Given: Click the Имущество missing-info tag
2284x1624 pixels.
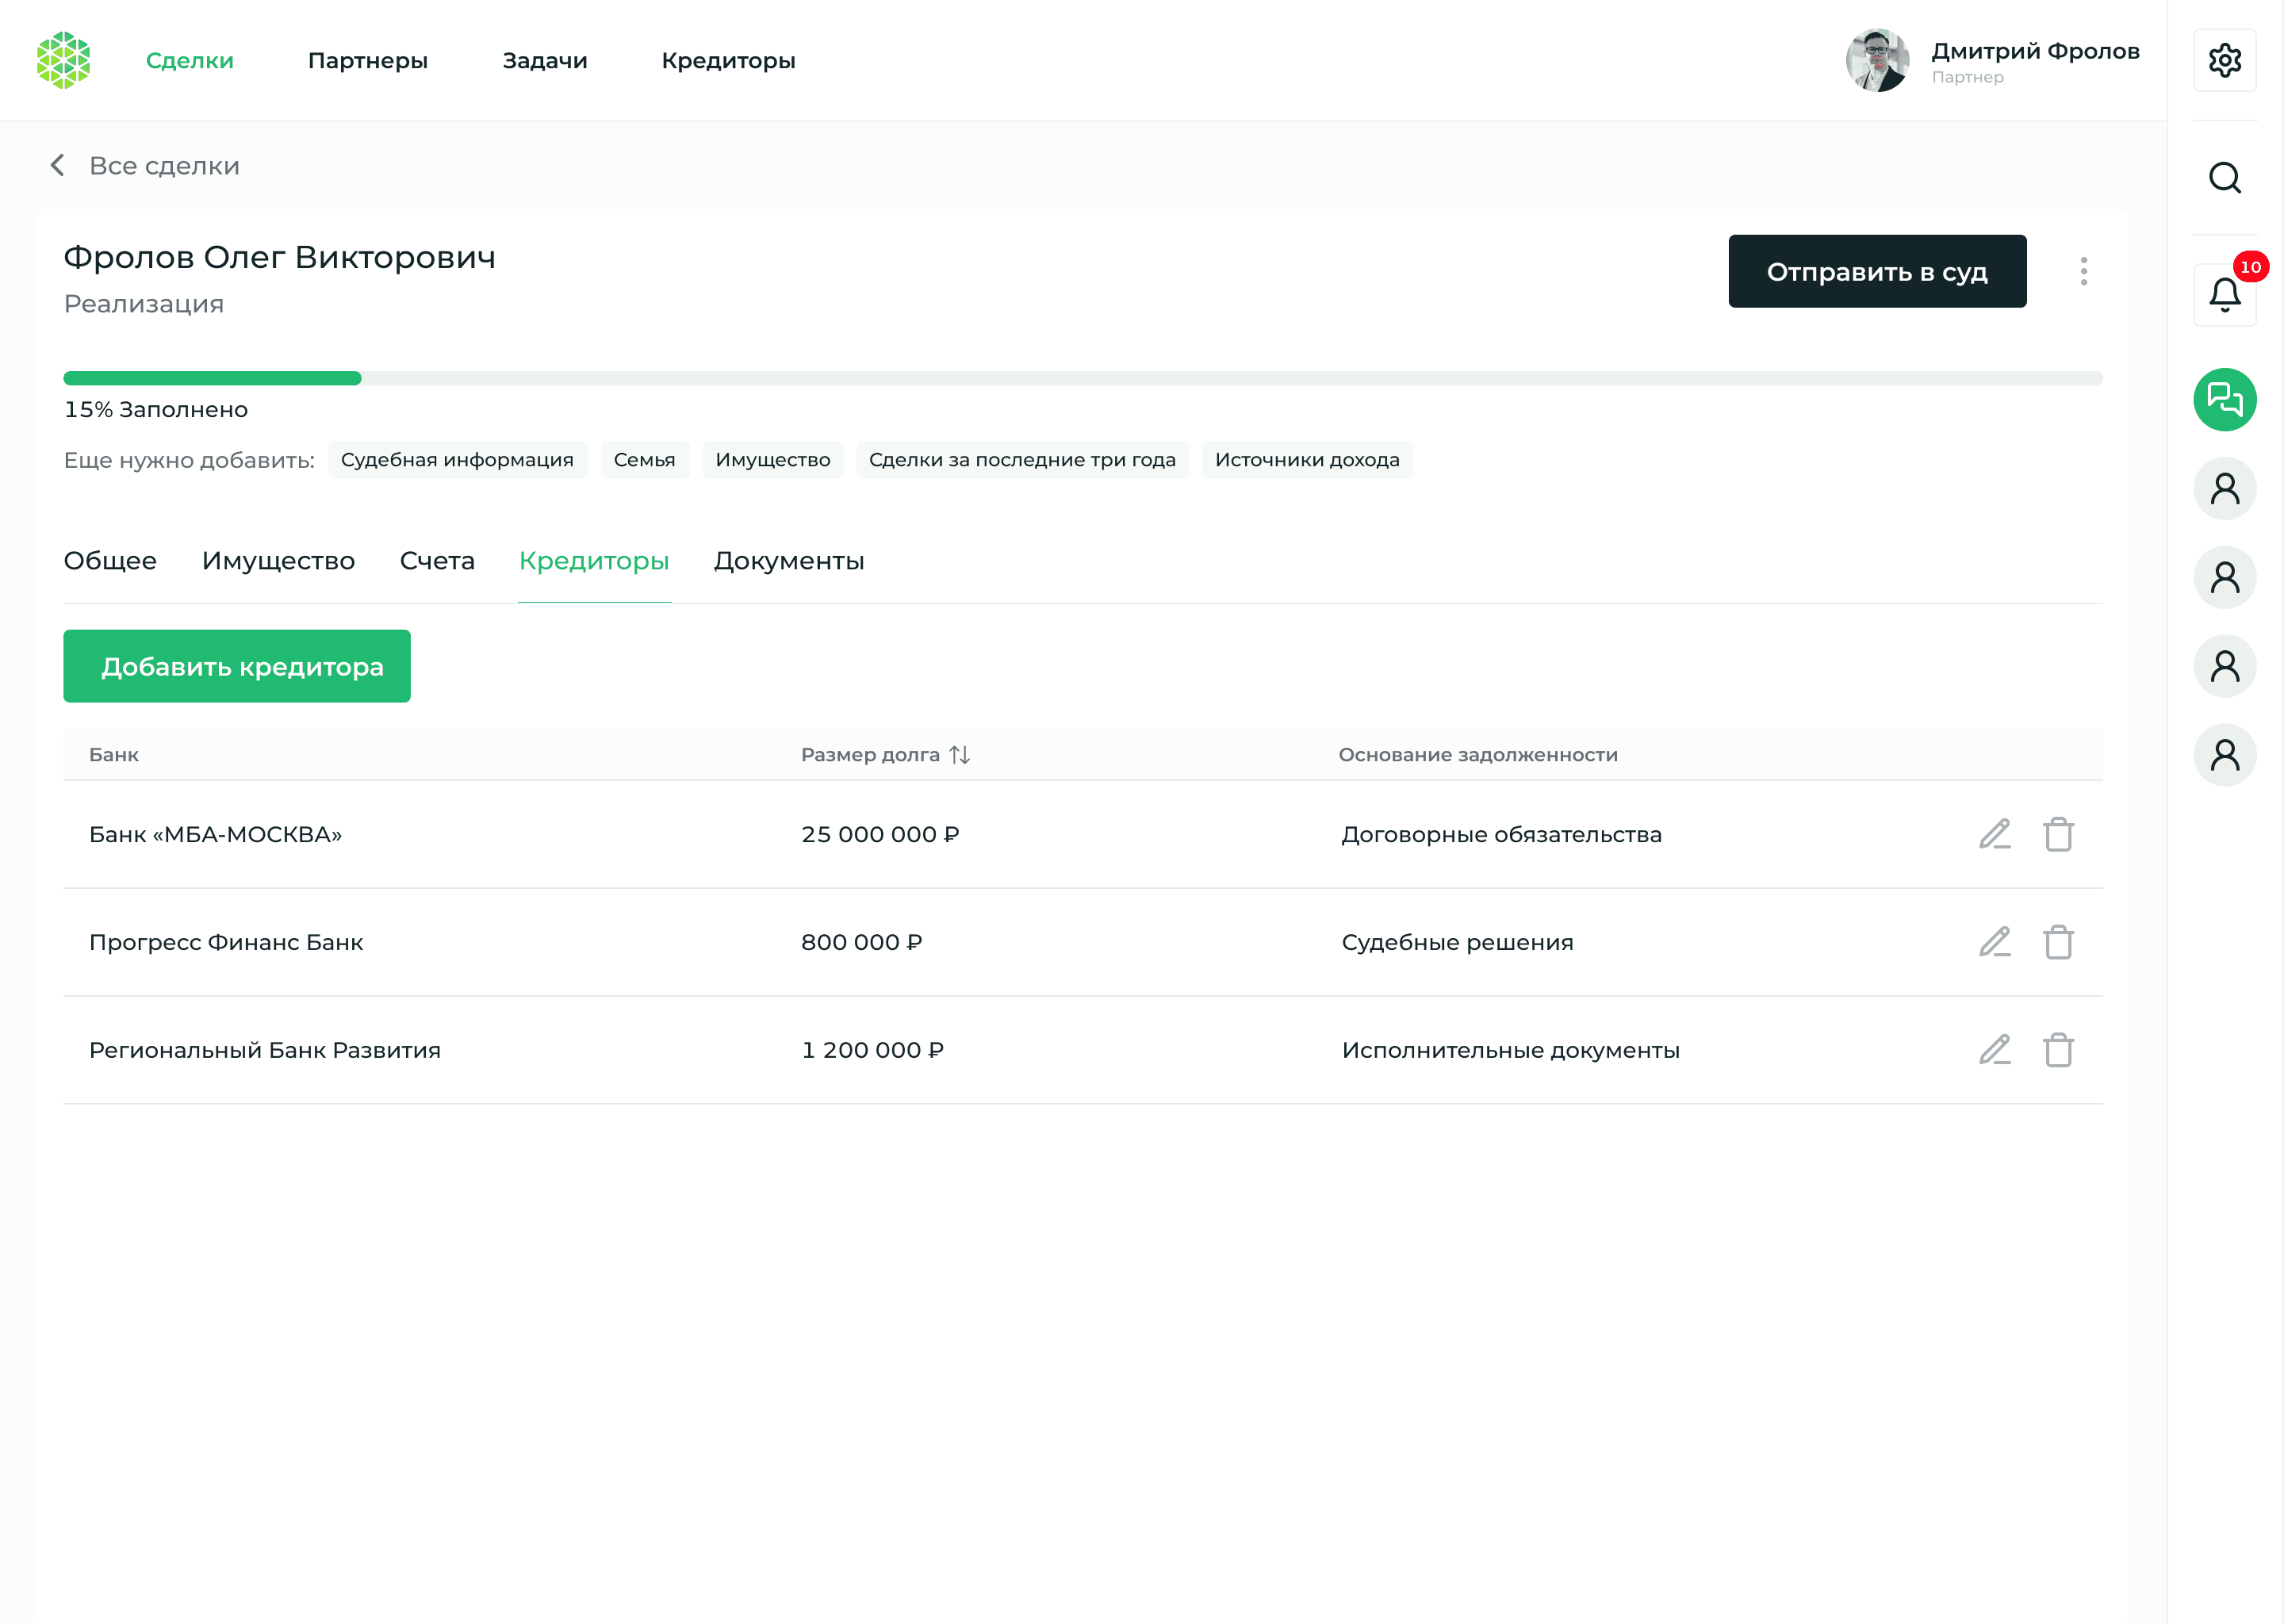Looking at the screenshot, I should tap(773, 460).
